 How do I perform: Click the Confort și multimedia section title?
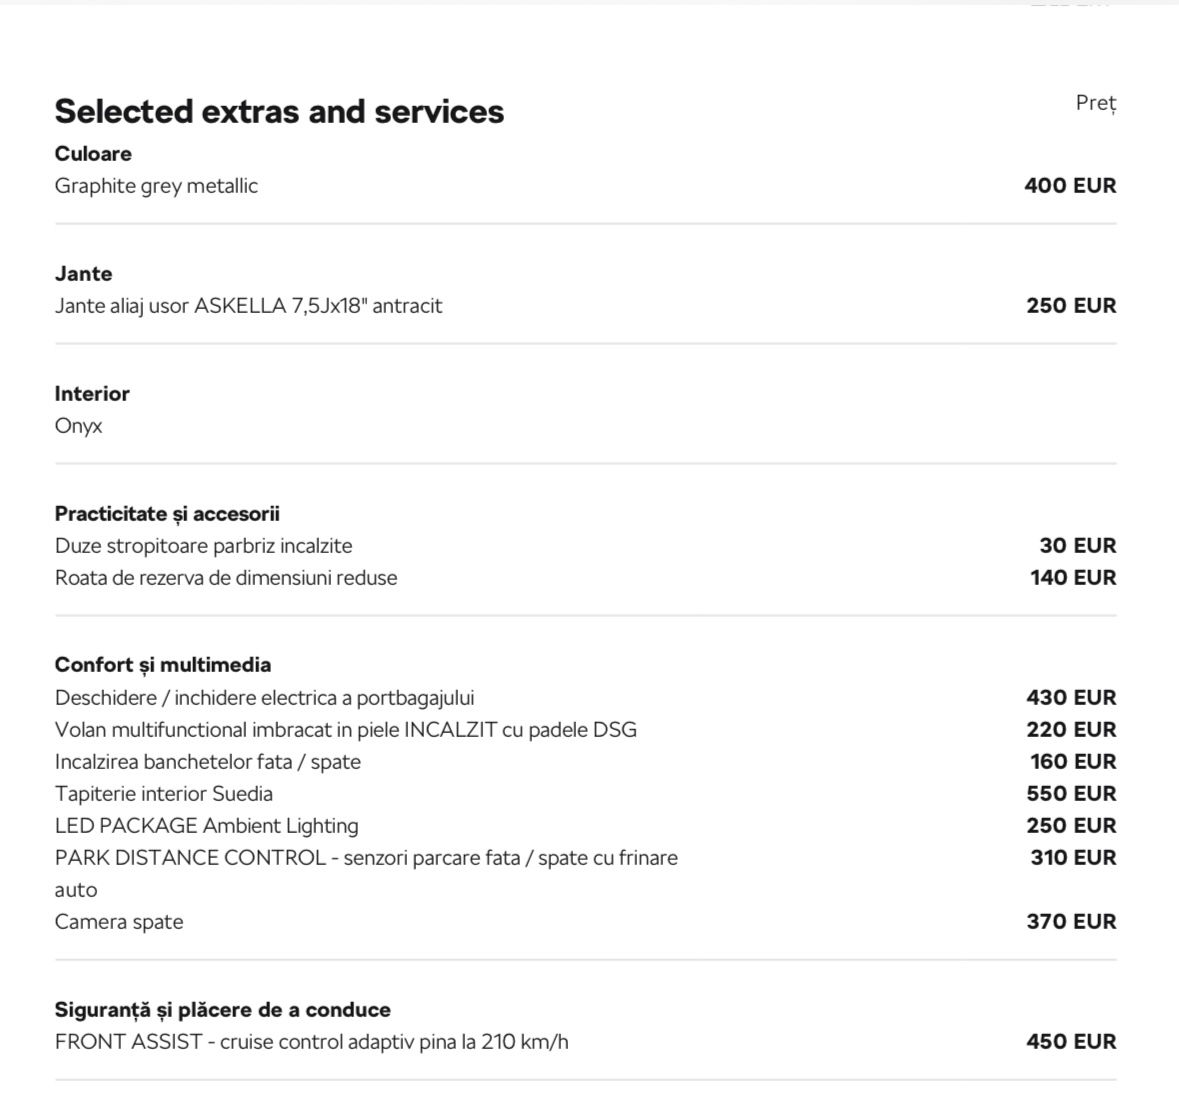click(162, 665)
